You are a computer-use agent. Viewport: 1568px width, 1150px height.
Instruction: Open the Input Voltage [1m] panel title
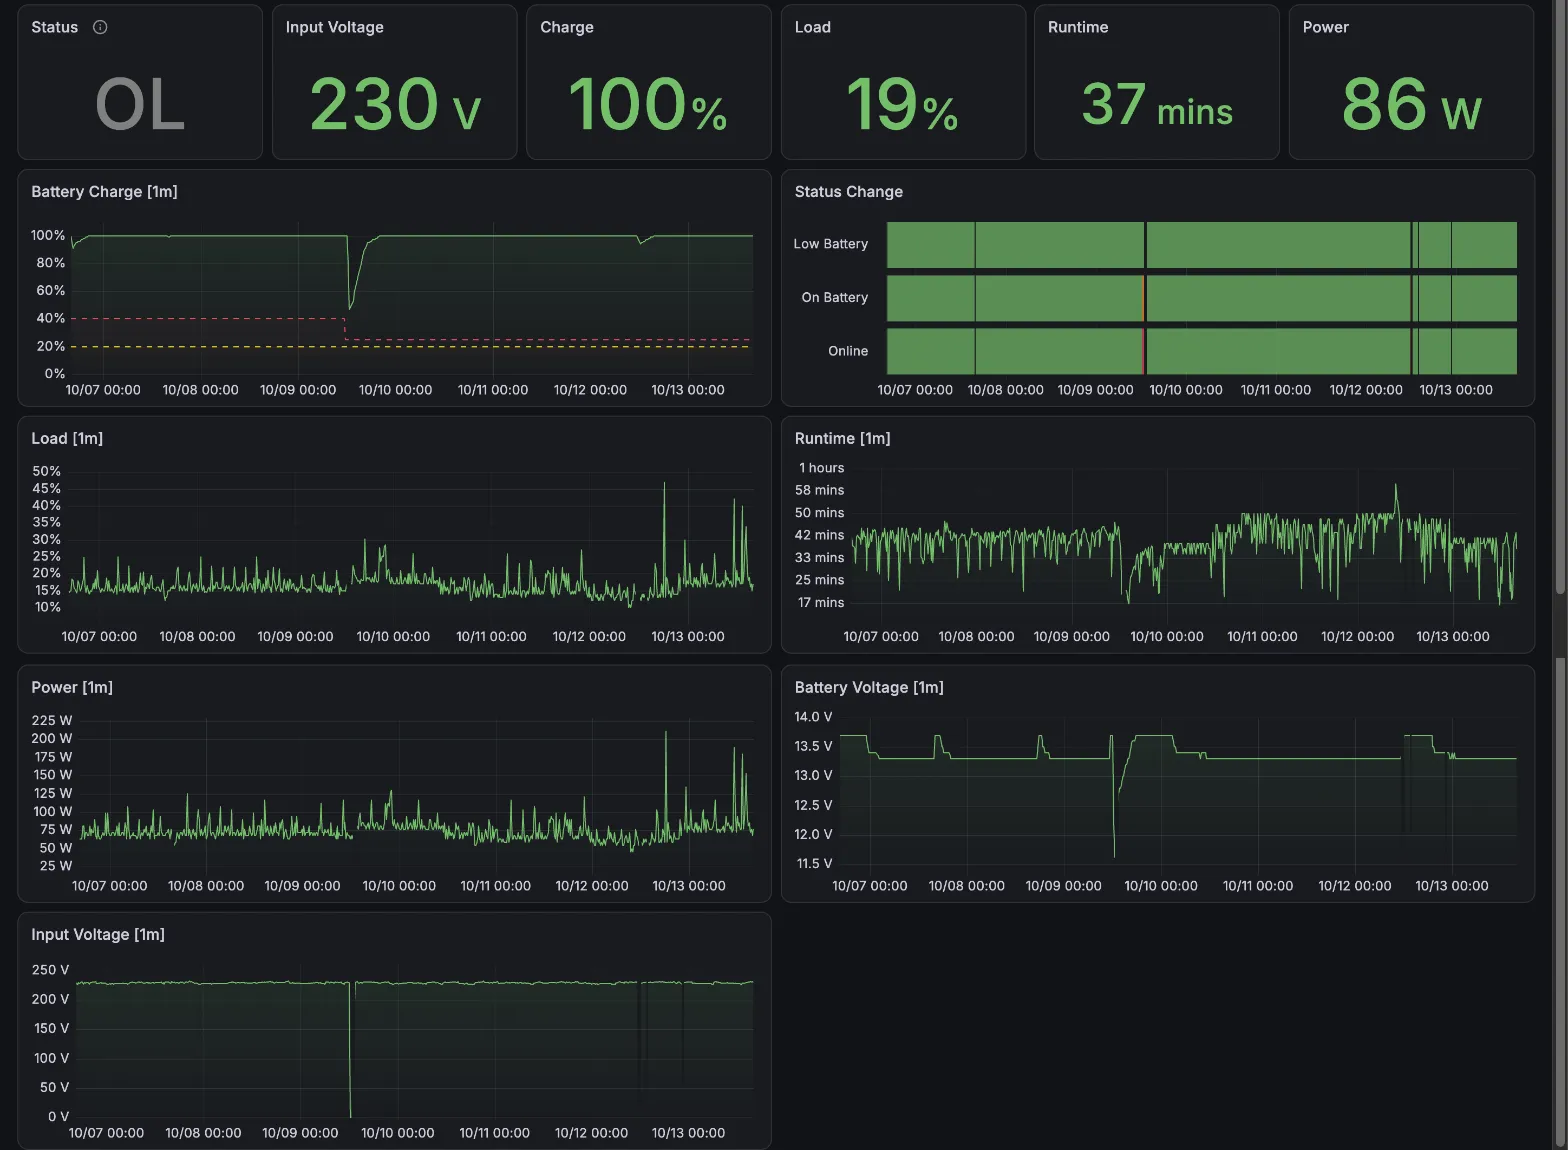(98, 934)
